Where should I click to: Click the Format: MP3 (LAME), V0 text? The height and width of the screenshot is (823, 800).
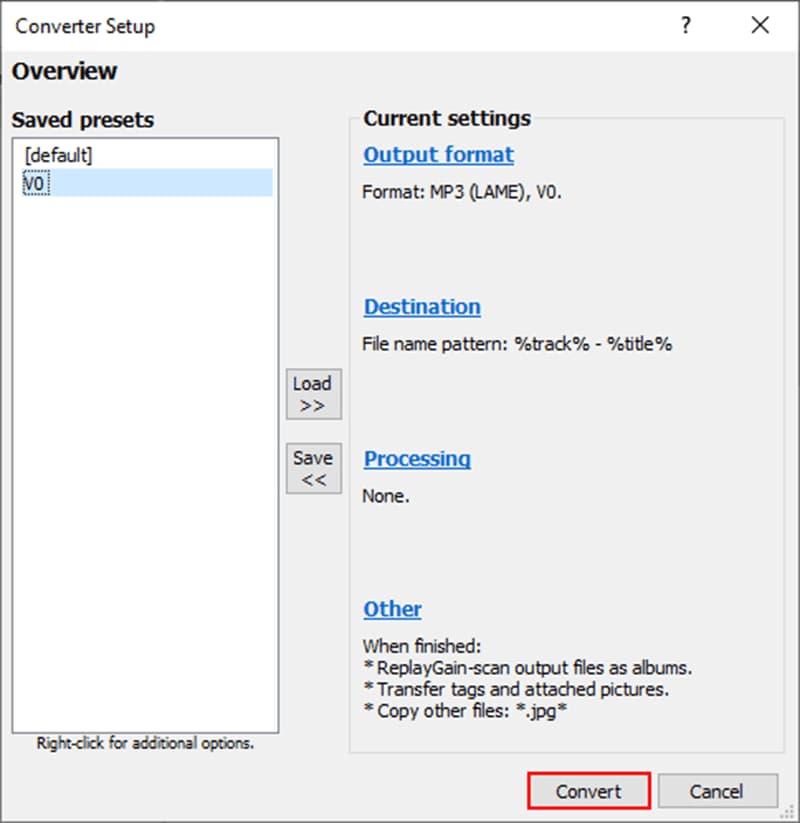(x=462, y=192)
